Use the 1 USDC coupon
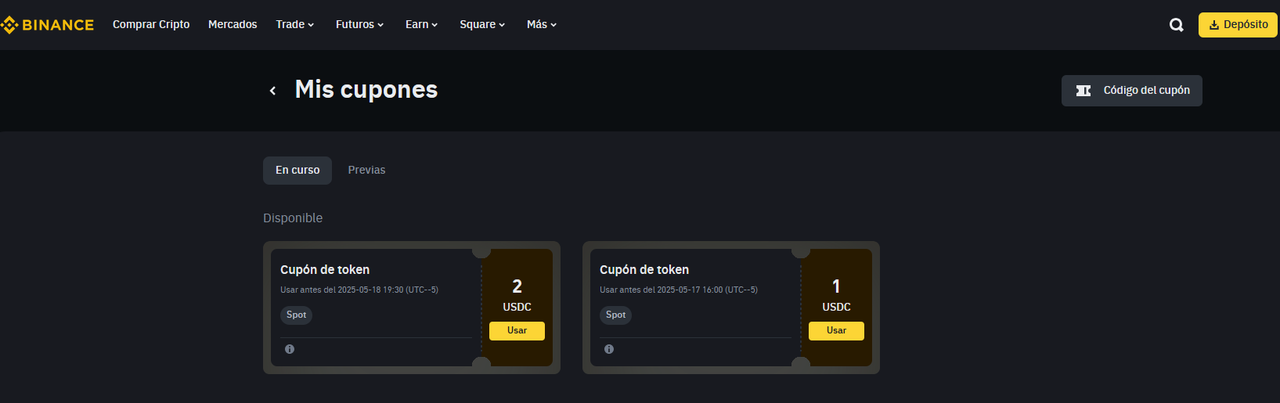The width and height of the screenshot is (1280, 403). click(836, 331)
